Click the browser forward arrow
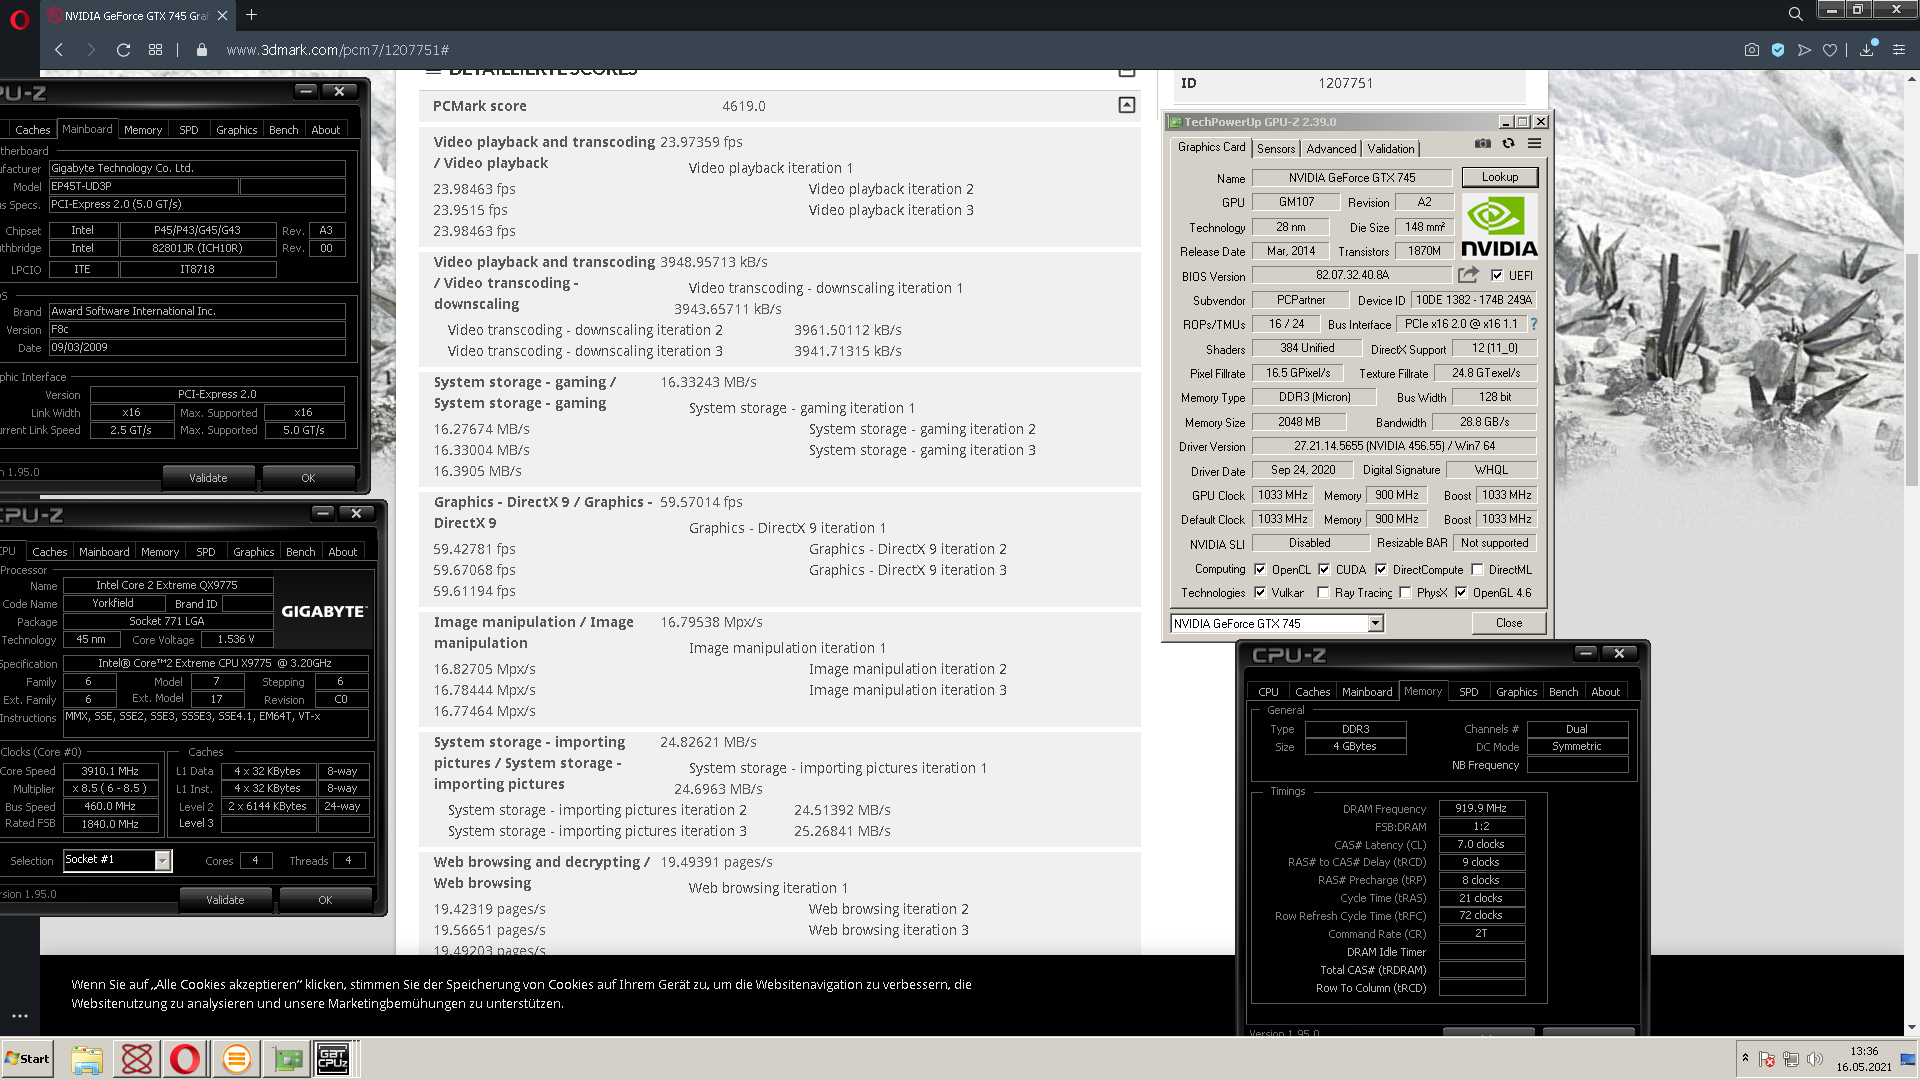This screenshot has height=1080, width=1920. 91,50
